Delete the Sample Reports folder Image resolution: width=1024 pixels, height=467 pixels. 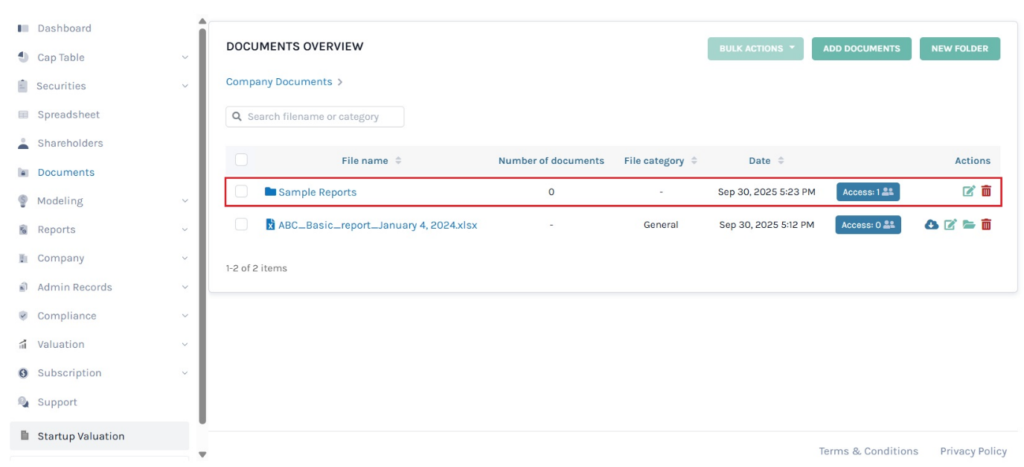(x=986, y=192)
